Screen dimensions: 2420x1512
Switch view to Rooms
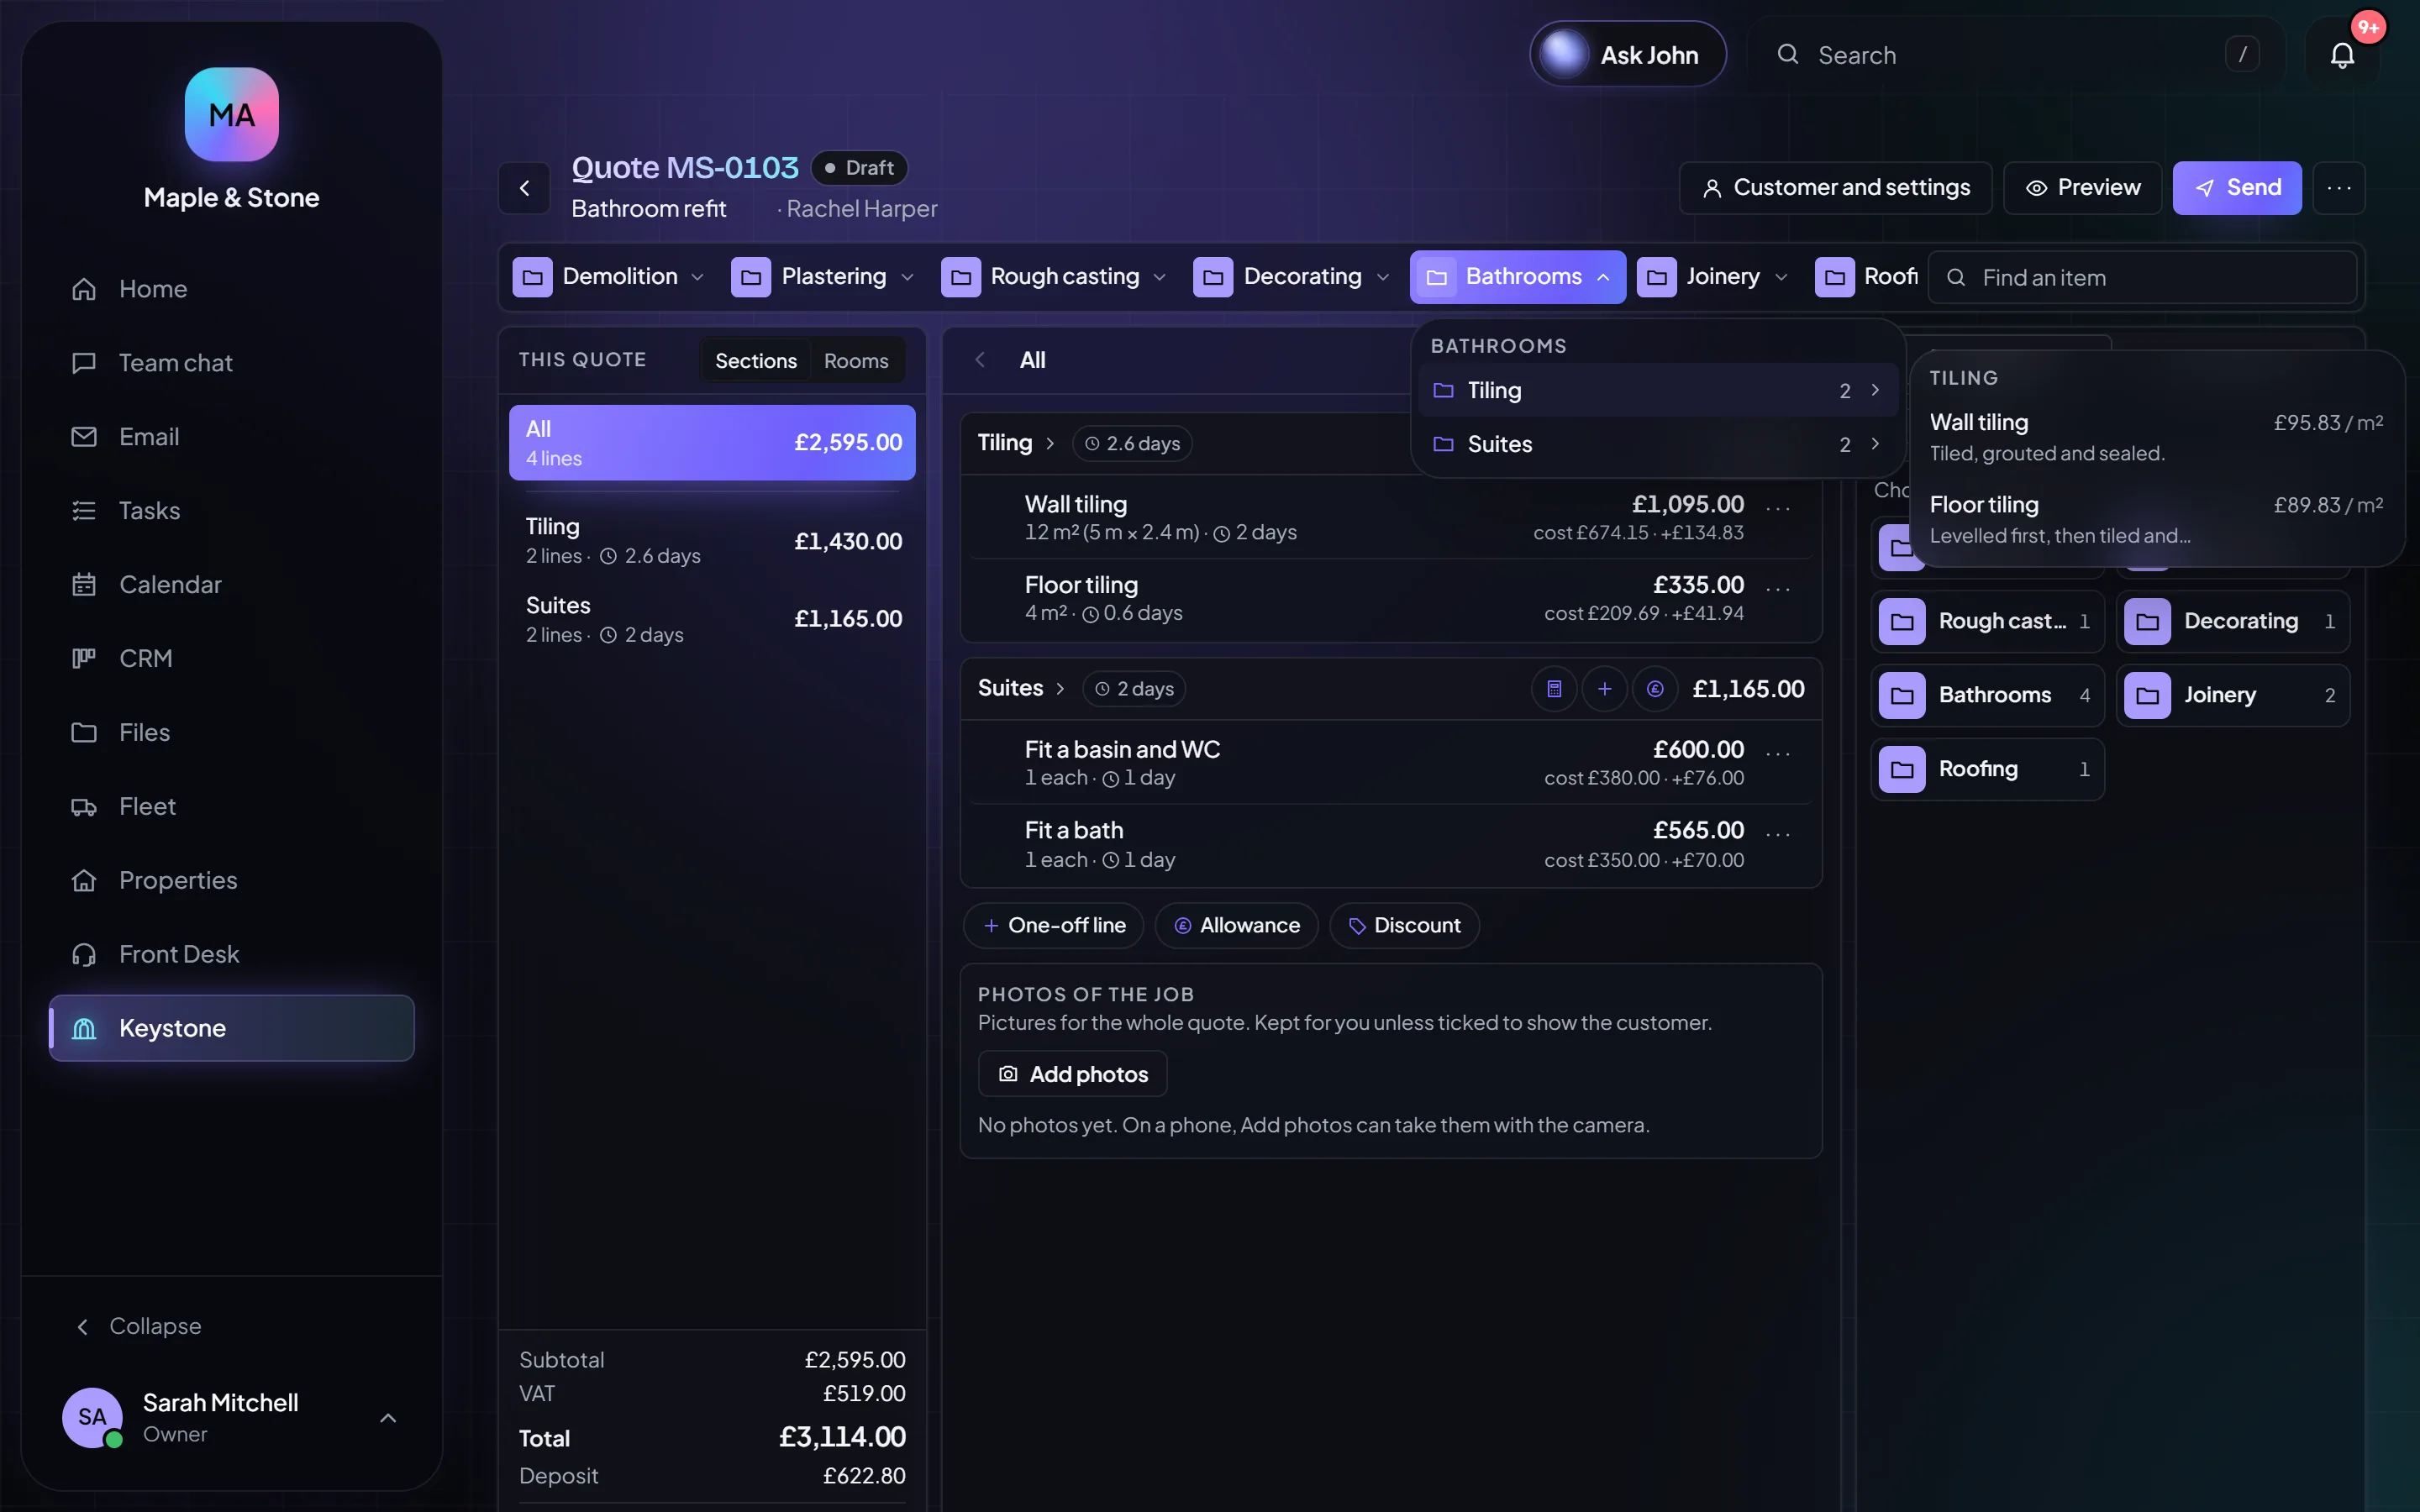coord(856,361)
